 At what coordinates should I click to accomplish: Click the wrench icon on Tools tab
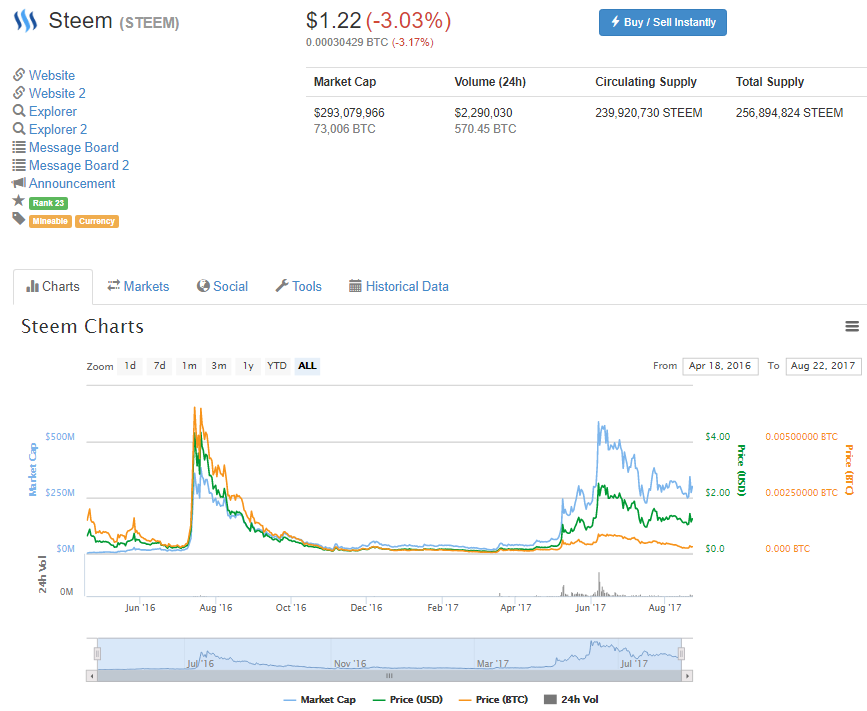[282, 285]
